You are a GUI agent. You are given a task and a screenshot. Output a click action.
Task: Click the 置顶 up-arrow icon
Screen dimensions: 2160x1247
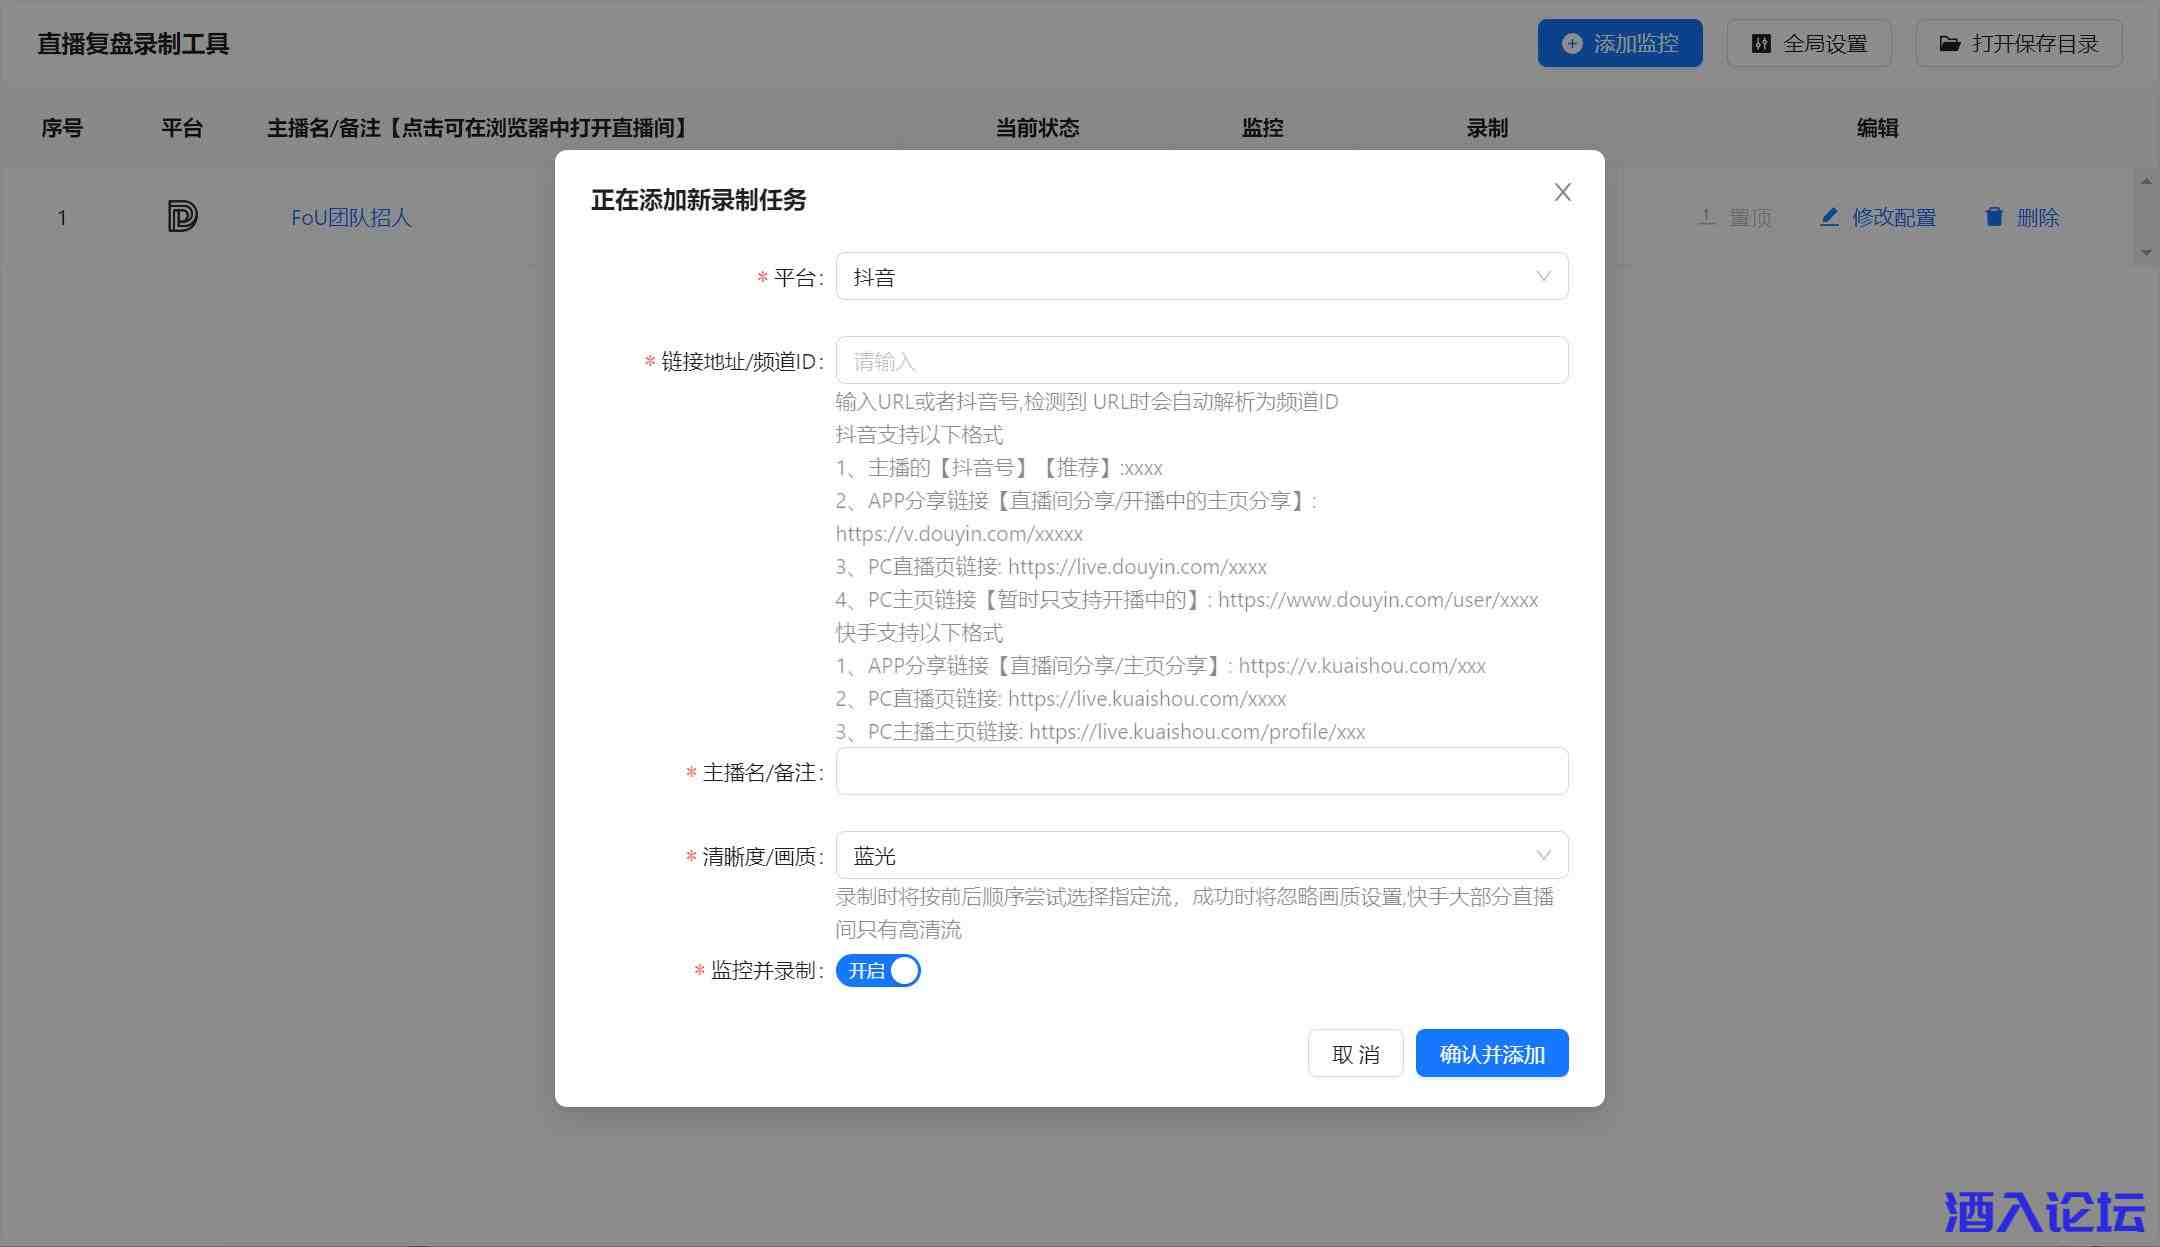[x=1707, y=217]
